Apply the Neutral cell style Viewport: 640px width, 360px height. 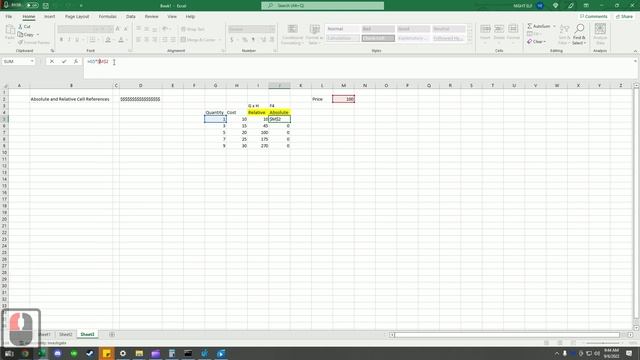(449, 29)
